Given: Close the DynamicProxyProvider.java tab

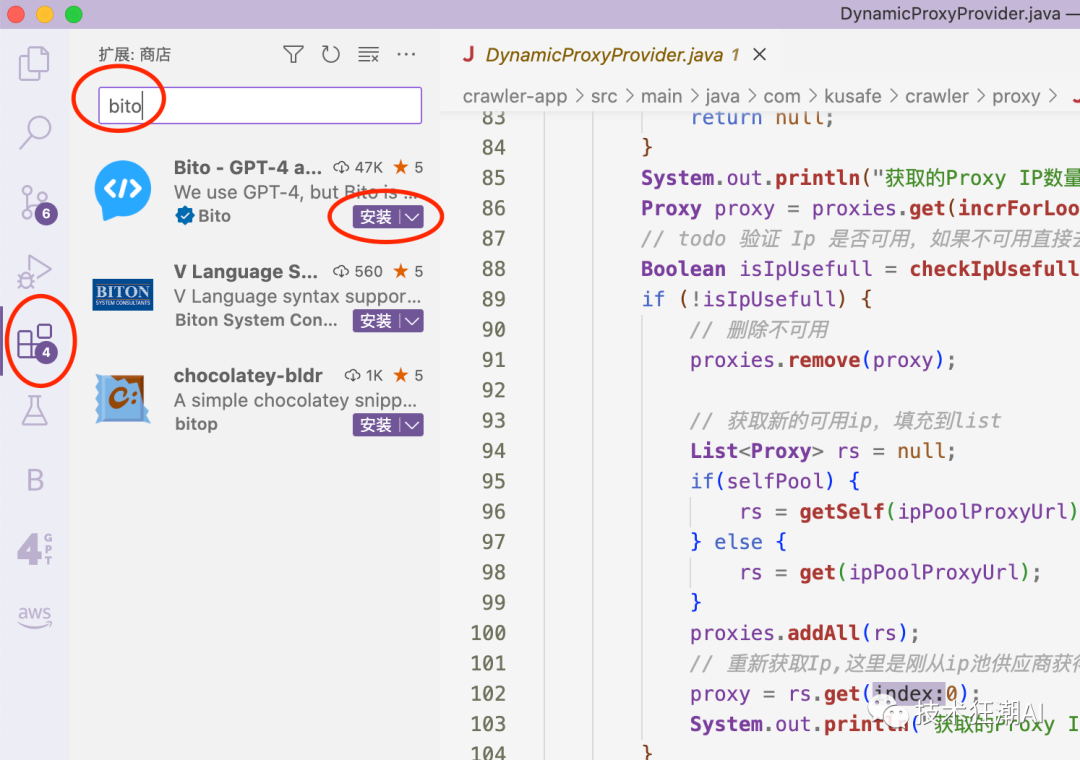Looking at the screenshot, I should pyautogui.click(x=760, y=54).
